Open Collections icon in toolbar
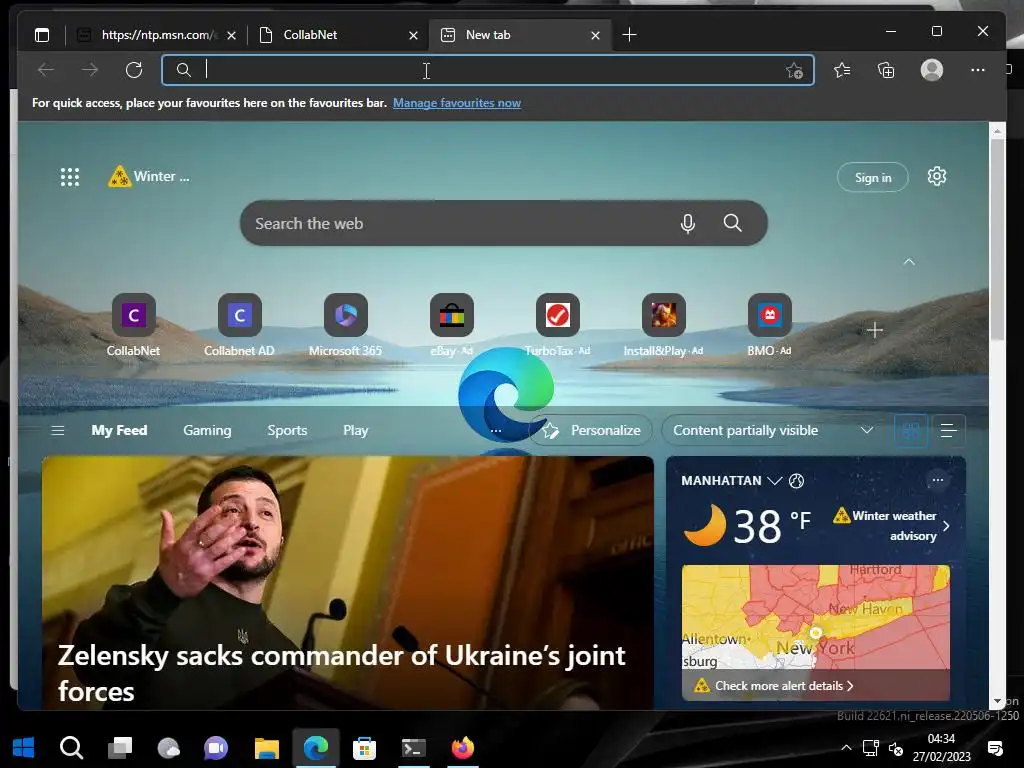Image resolution: width=1024 pixels, height=768 pixels. pyautogui.click(x=886, y=70)
